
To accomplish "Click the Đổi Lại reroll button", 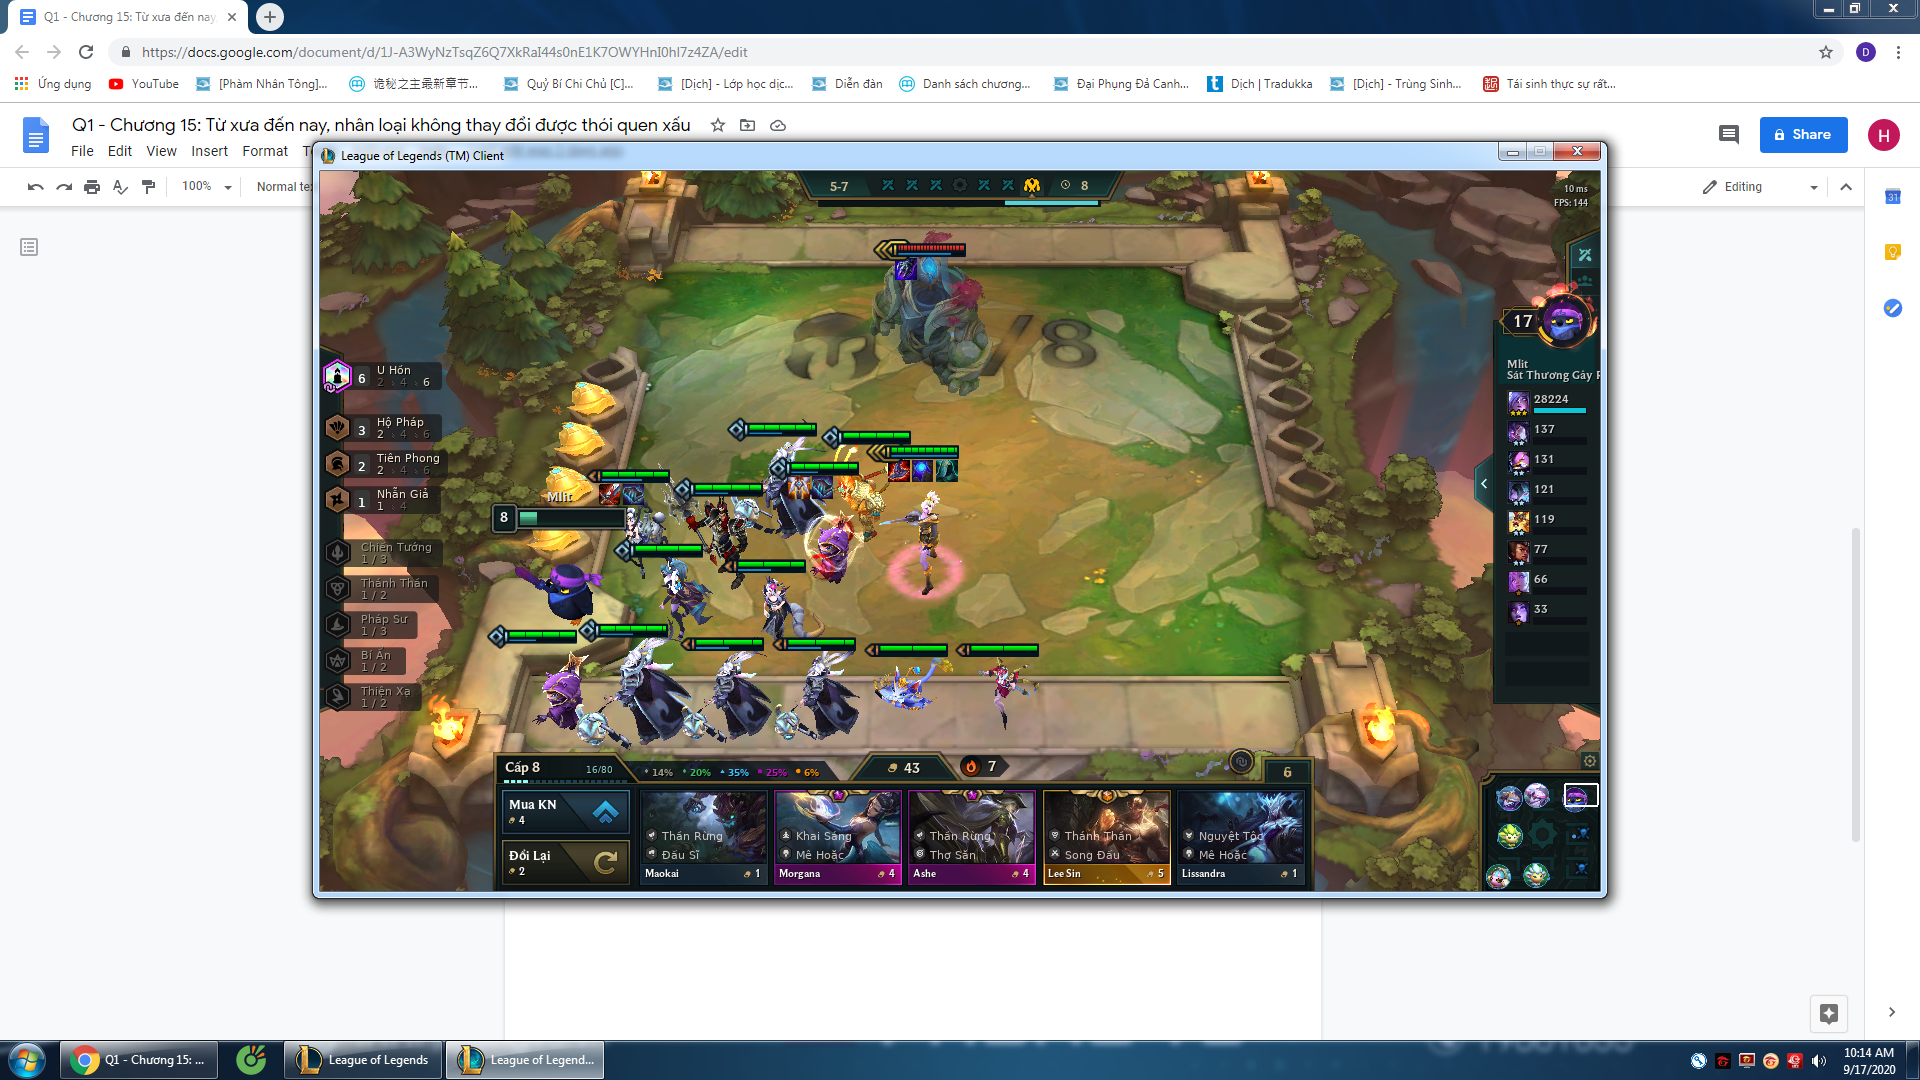I will pos(565,862).
